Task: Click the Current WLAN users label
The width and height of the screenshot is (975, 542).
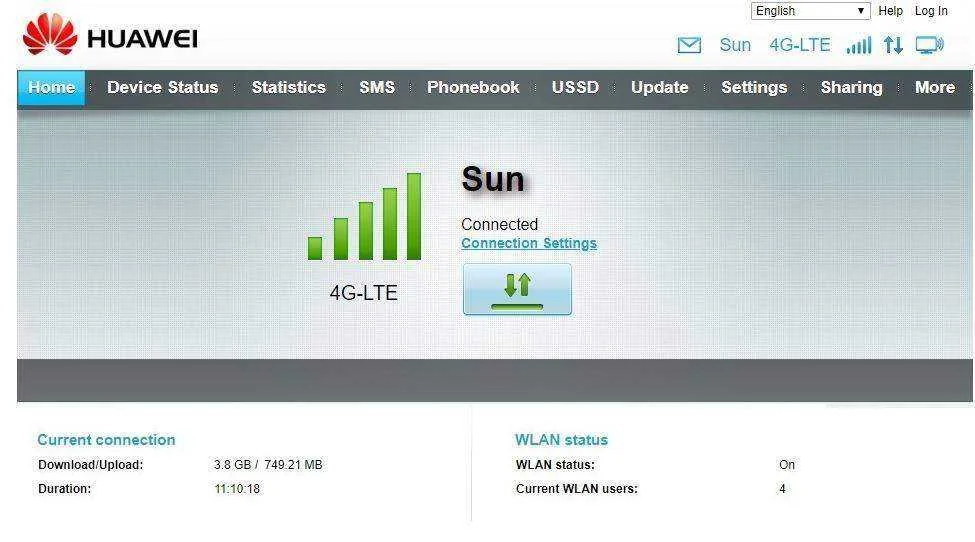Action: pos(576,489)
